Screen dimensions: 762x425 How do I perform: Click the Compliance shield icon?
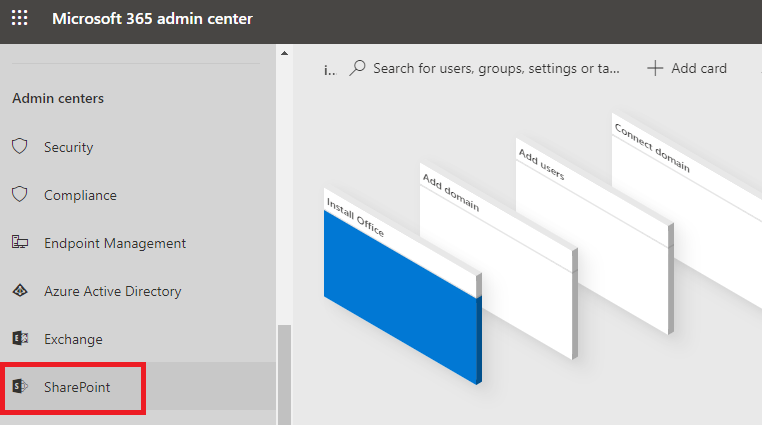19,195
